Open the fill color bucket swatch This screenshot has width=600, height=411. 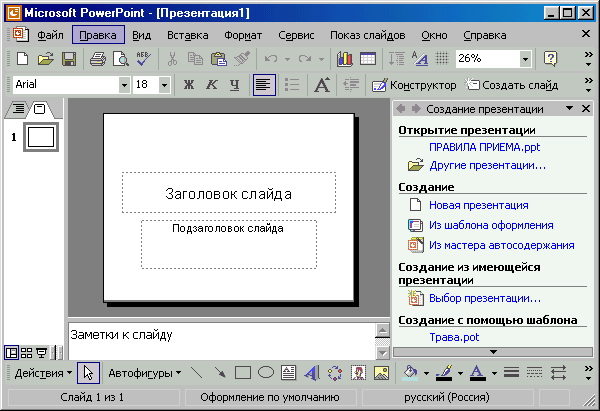tap(410, 372)
